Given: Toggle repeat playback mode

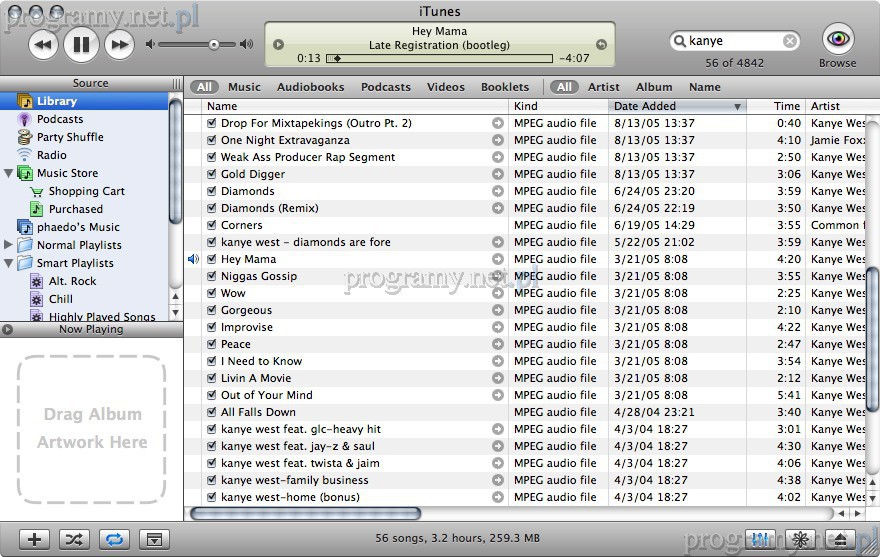Looking at the screenshot, I should click(114, 539).
